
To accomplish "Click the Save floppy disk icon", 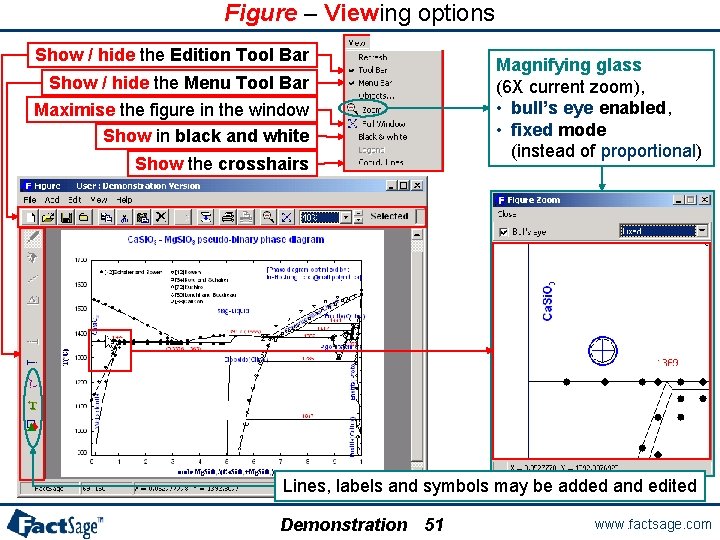I will click(67, 217).
